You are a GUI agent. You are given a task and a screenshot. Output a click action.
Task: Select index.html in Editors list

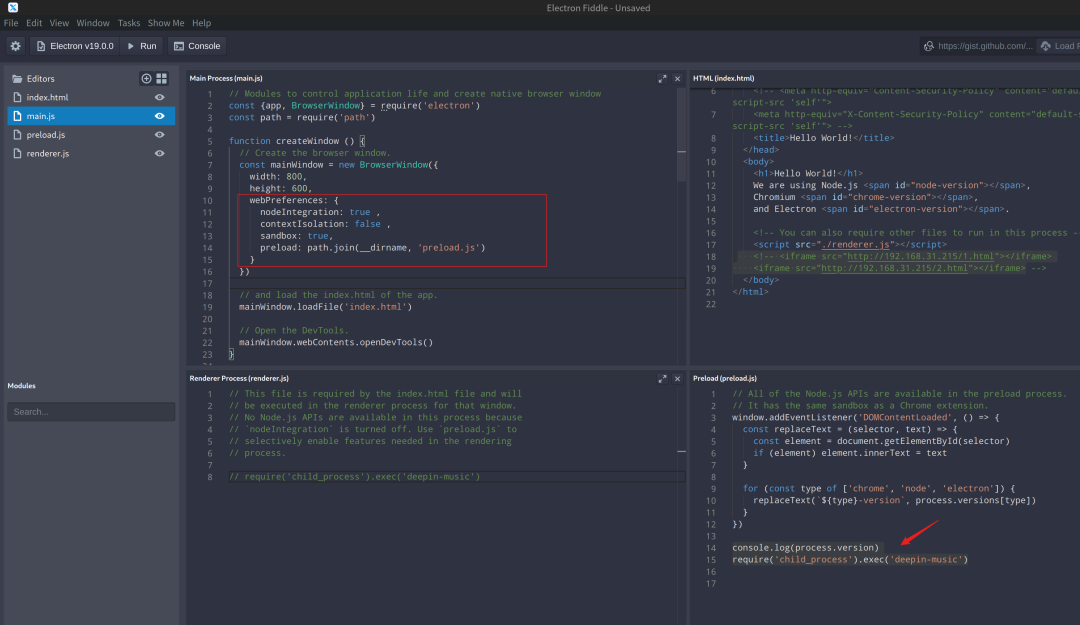tap(91, 97)
